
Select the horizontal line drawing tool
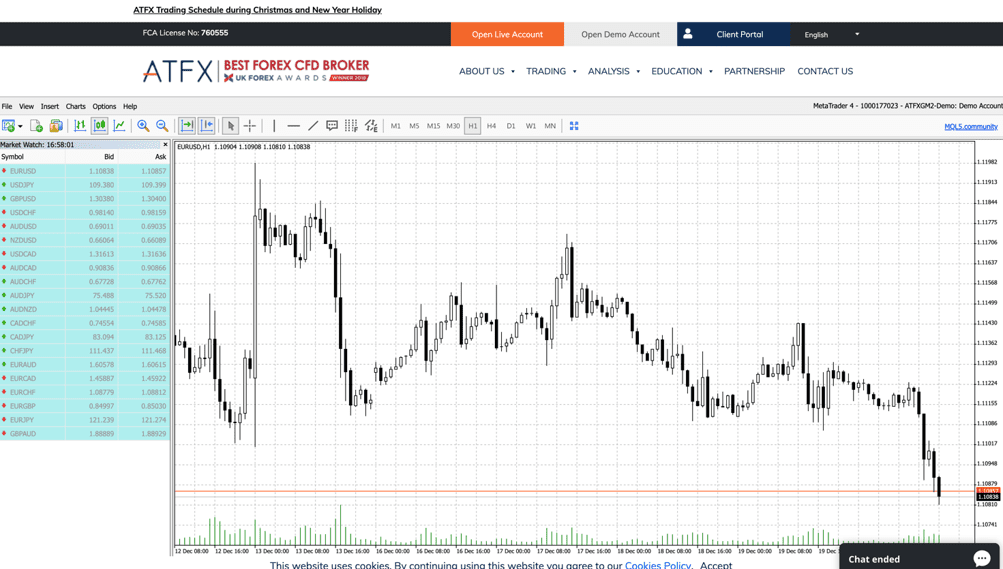tap(293, 126)
